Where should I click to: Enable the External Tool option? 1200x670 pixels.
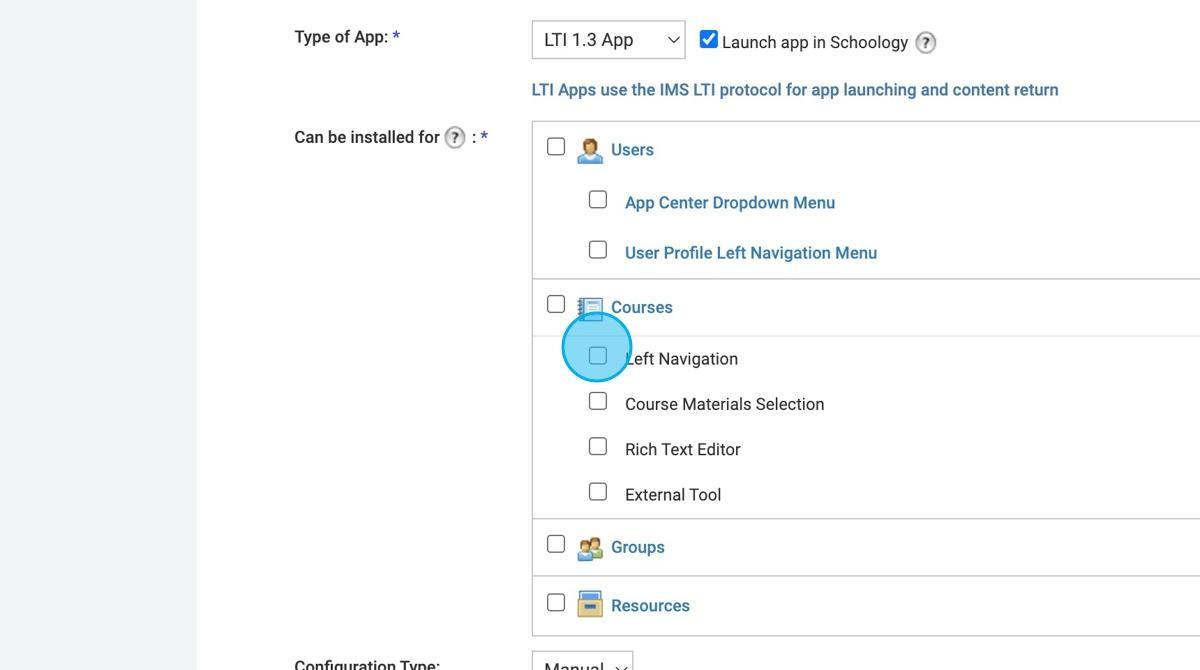coord(598,491)
